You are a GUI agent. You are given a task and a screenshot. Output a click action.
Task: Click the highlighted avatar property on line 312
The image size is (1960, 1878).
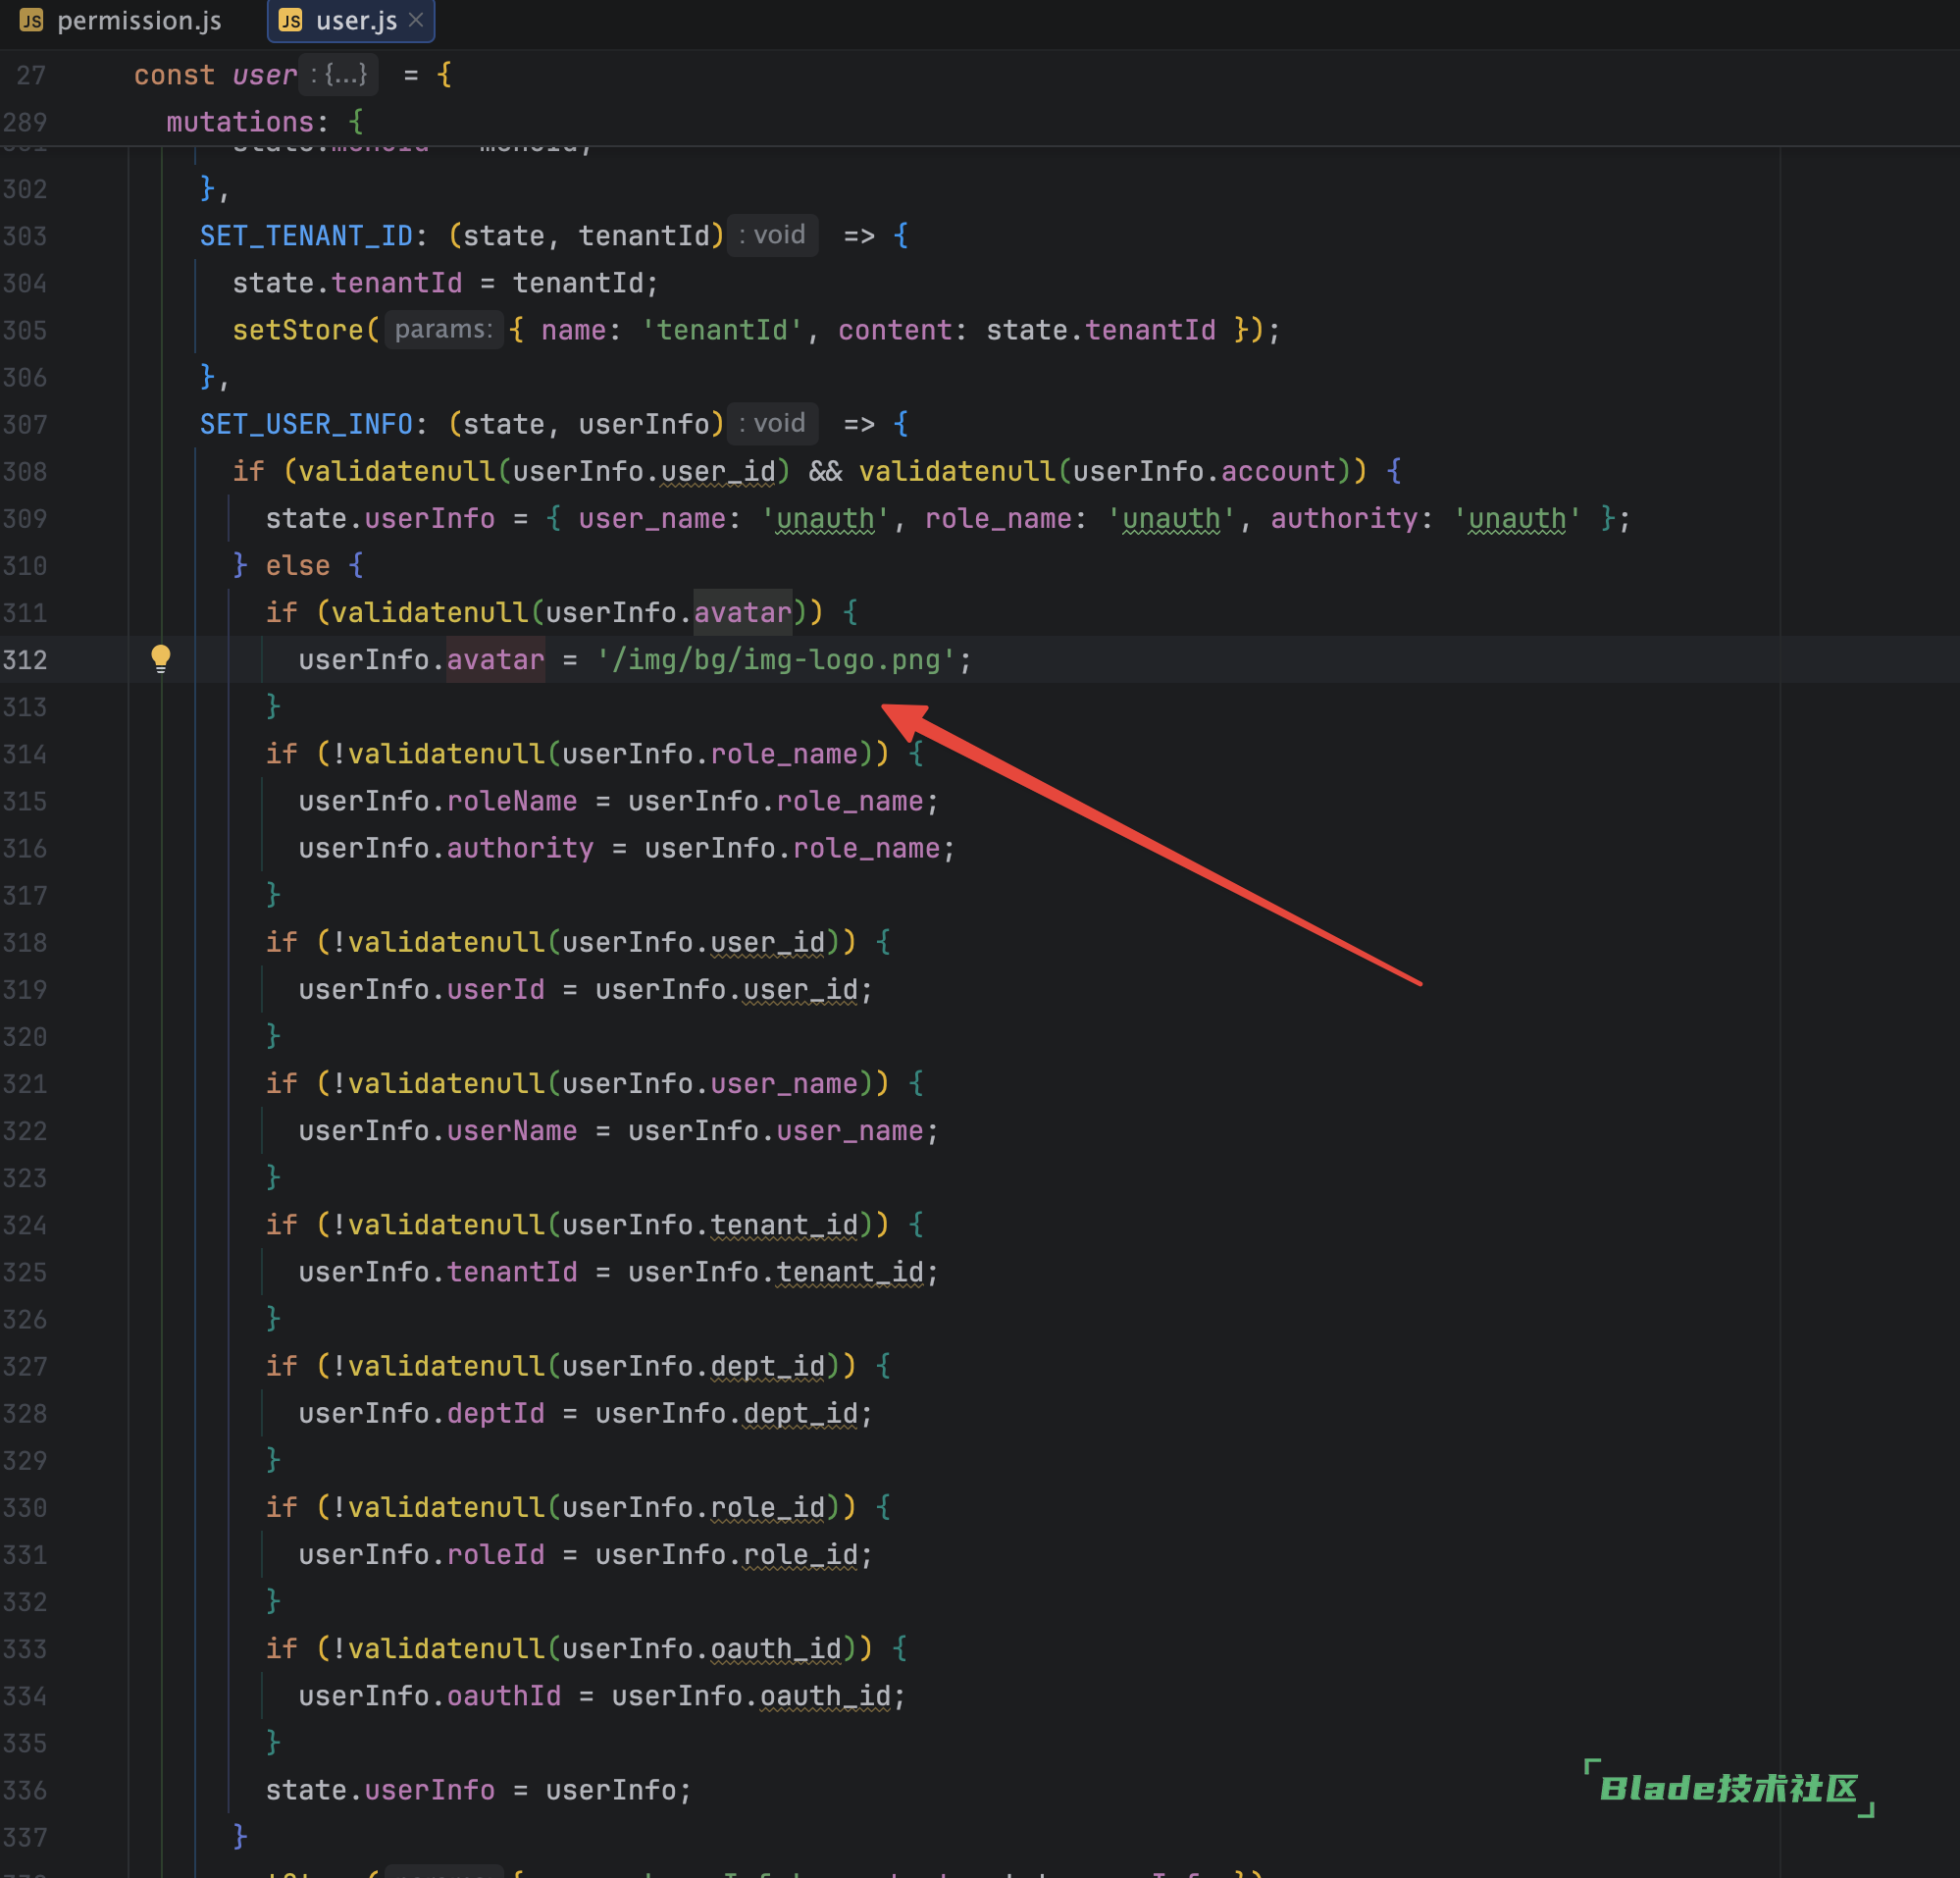click(x=495, y=659)
